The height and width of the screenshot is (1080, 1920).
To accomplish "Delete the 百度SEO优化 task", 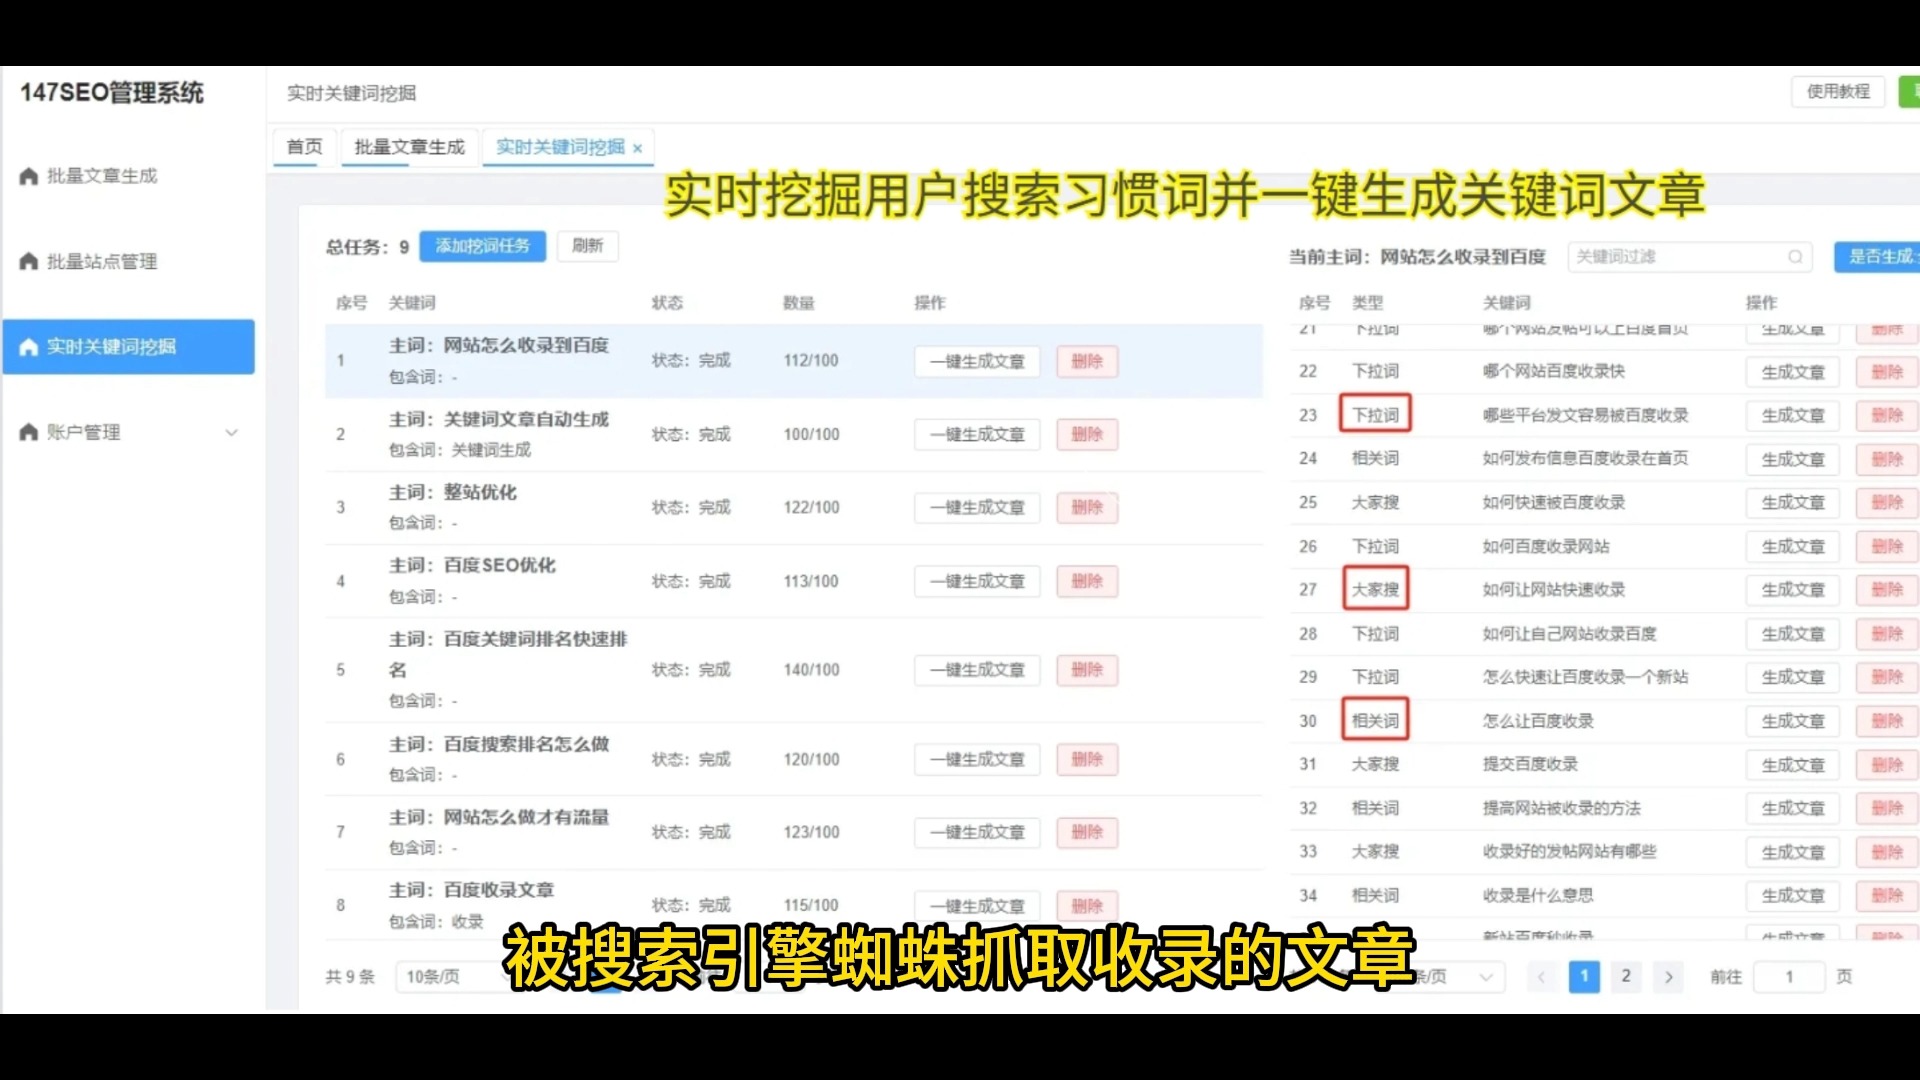I will [1087, 582].
